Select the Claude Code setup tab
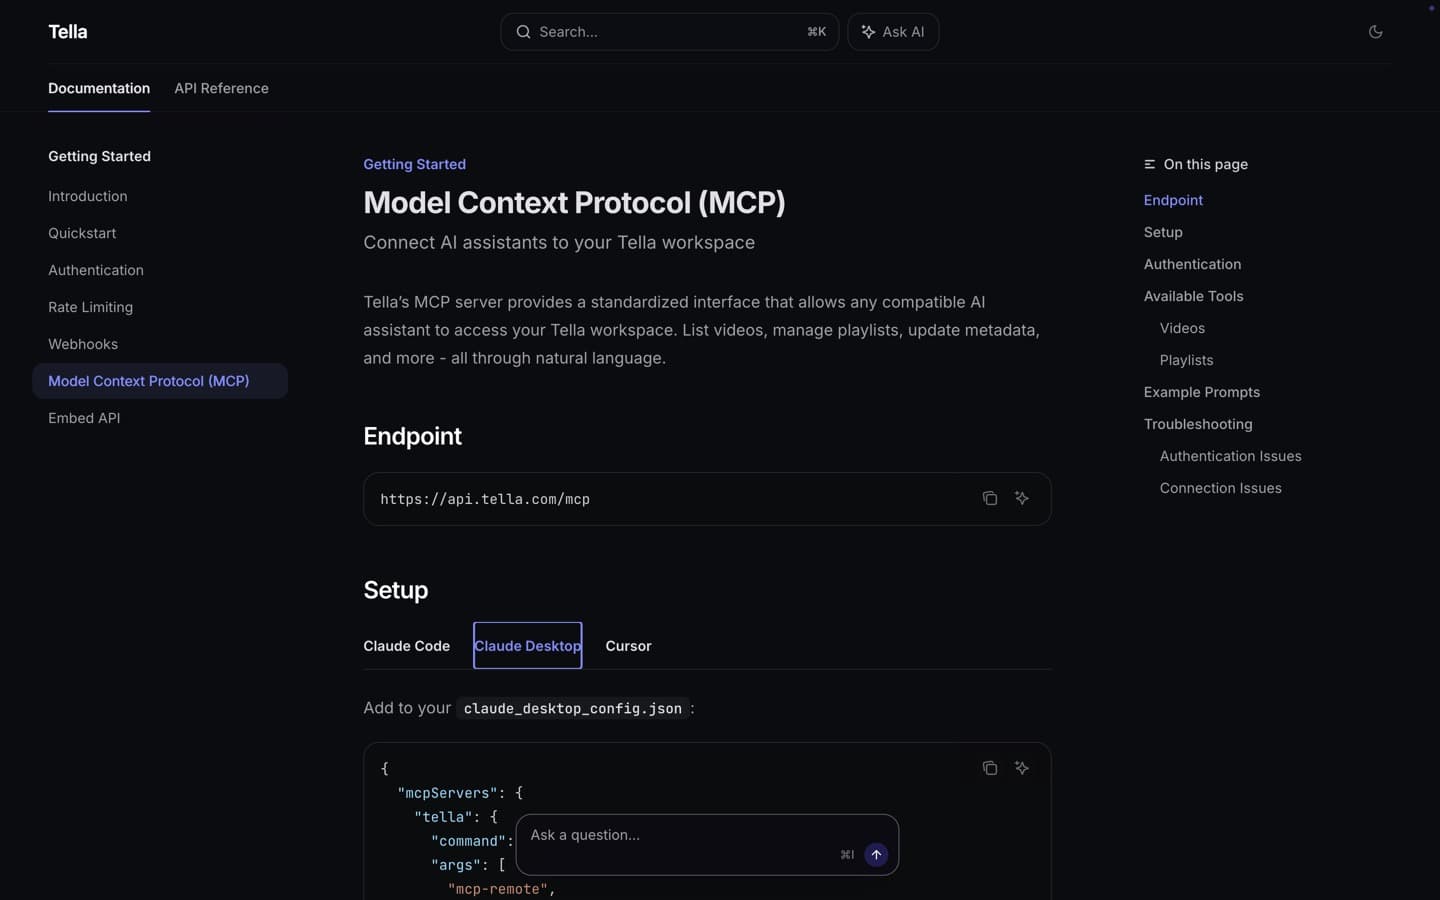Viewport: 1440px width, 900px height. (406, 646)
